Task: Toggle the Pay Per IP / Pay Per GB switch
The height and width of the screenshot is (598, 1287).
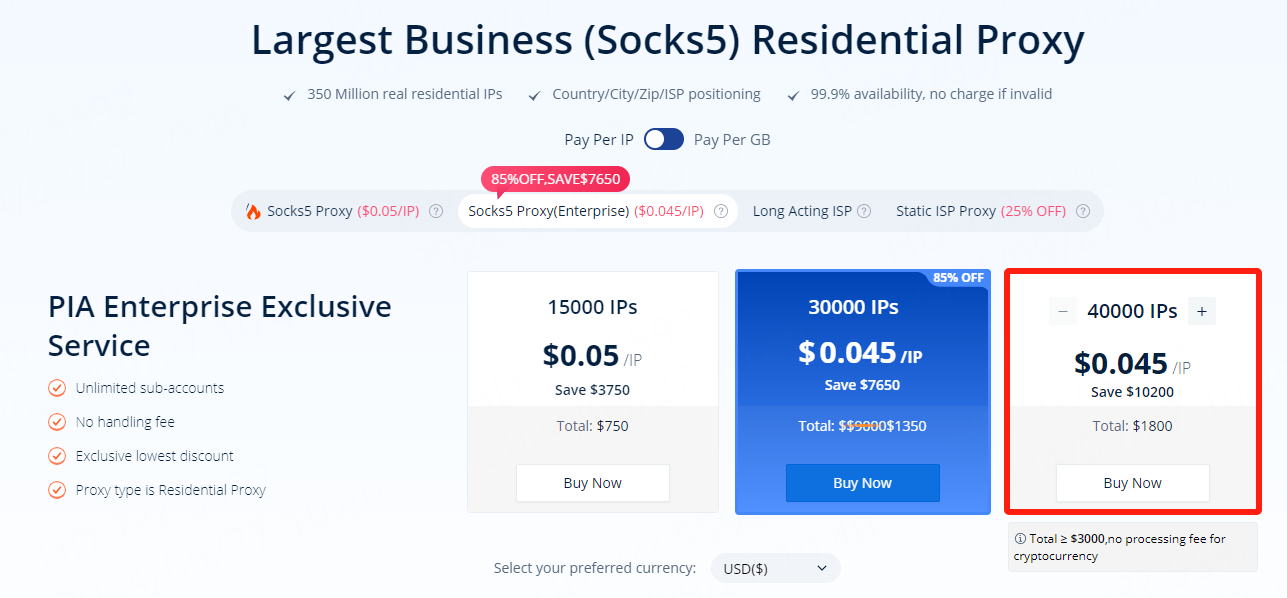Action: 664,140
